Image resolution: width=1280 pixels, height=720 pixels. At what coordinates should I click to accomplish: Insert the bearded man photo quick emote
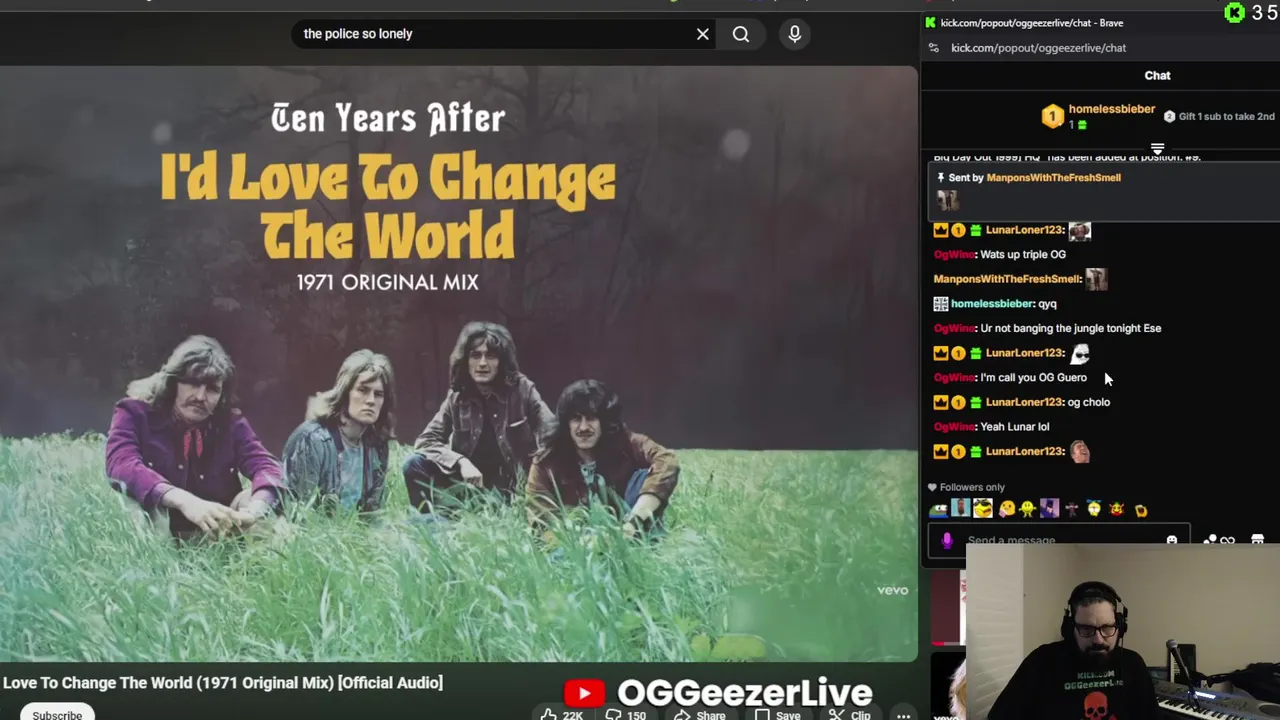(961, 509)
